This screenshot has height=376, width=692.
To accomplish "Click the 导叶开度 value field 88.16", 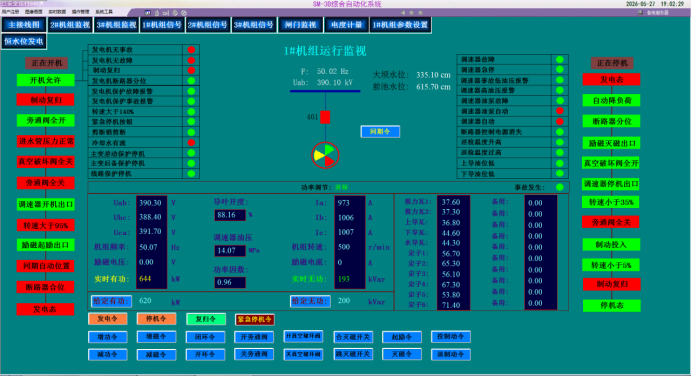I will [x=230, y=215].
